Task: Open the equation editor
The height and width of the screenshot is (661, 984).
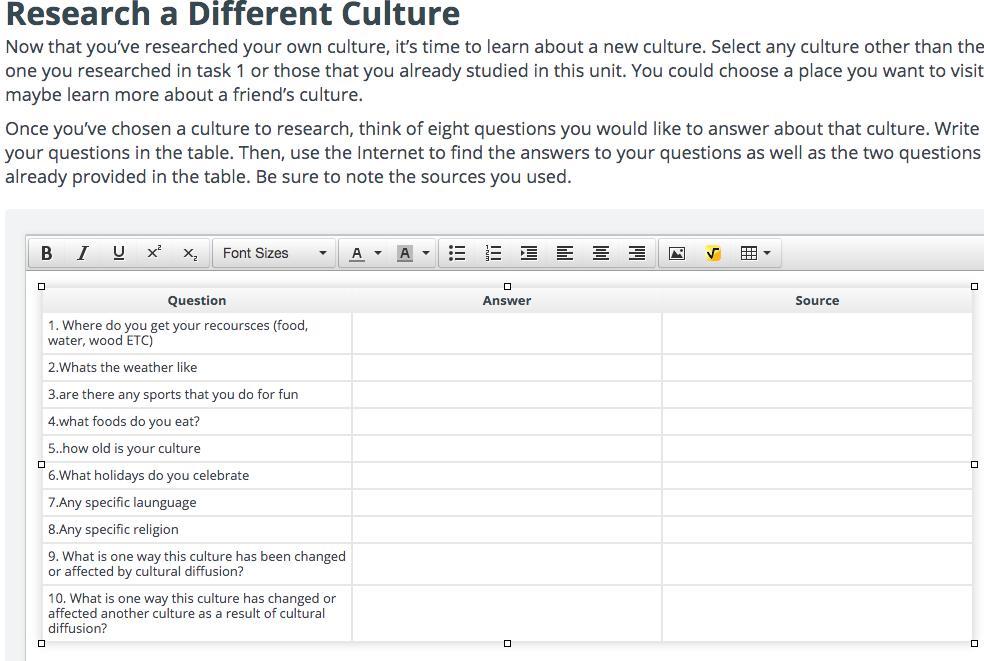Action: click(x=713, y=253)
